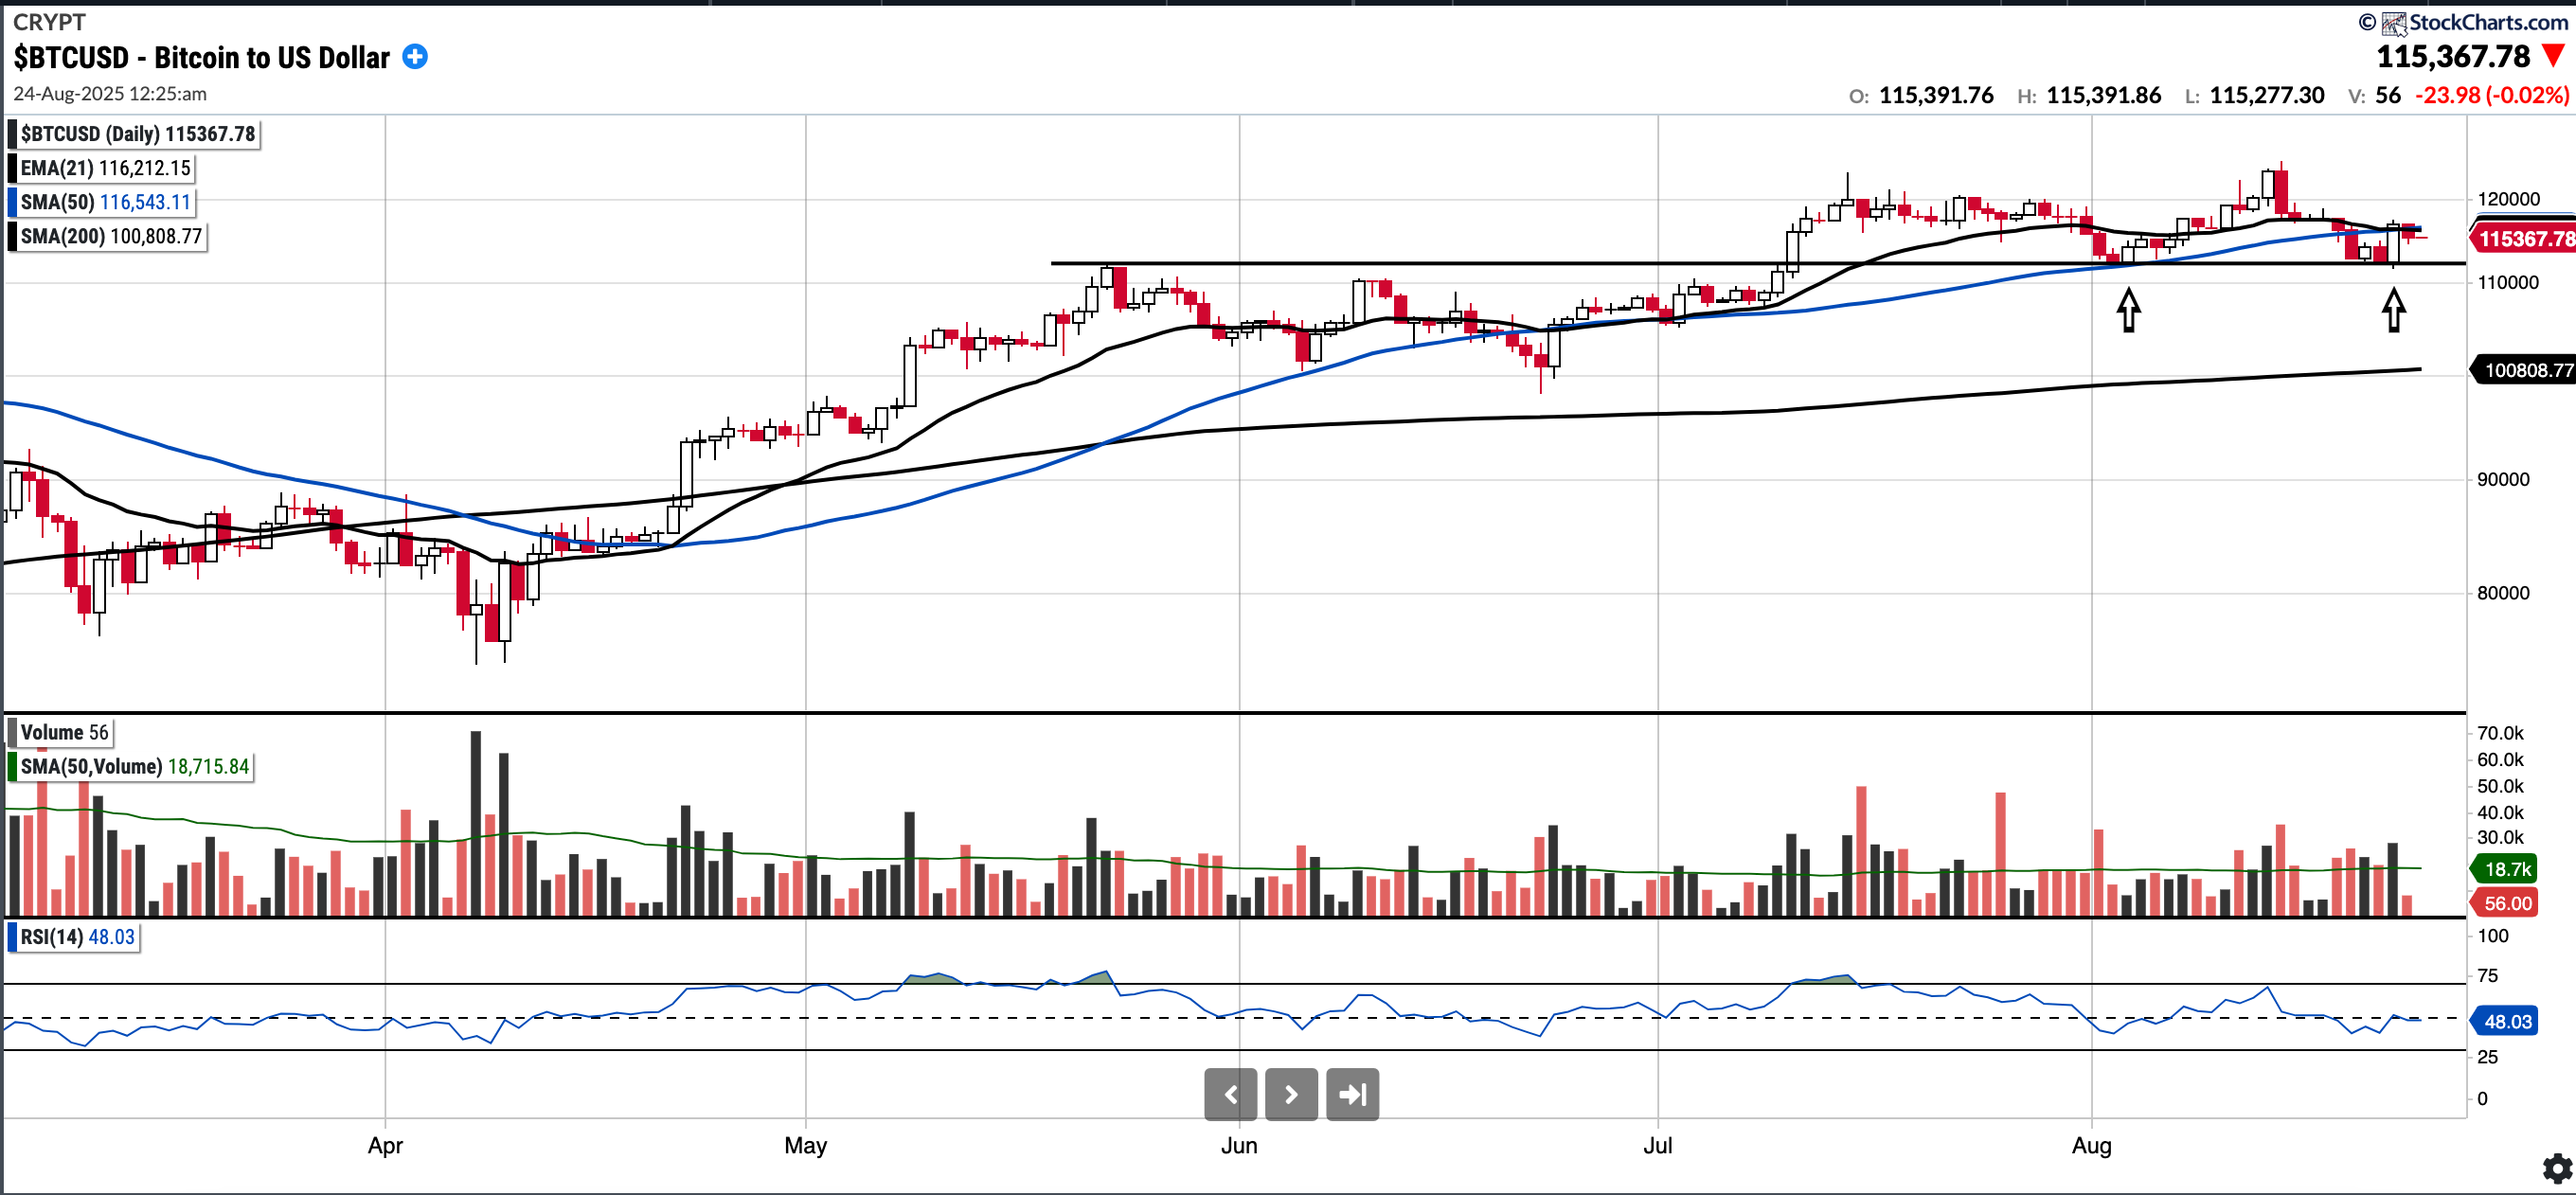Image resolution: width=2576 pixels, height=1195 pixels.
Task: Click the red down triangle price indicator
Action: [2554, 56]
